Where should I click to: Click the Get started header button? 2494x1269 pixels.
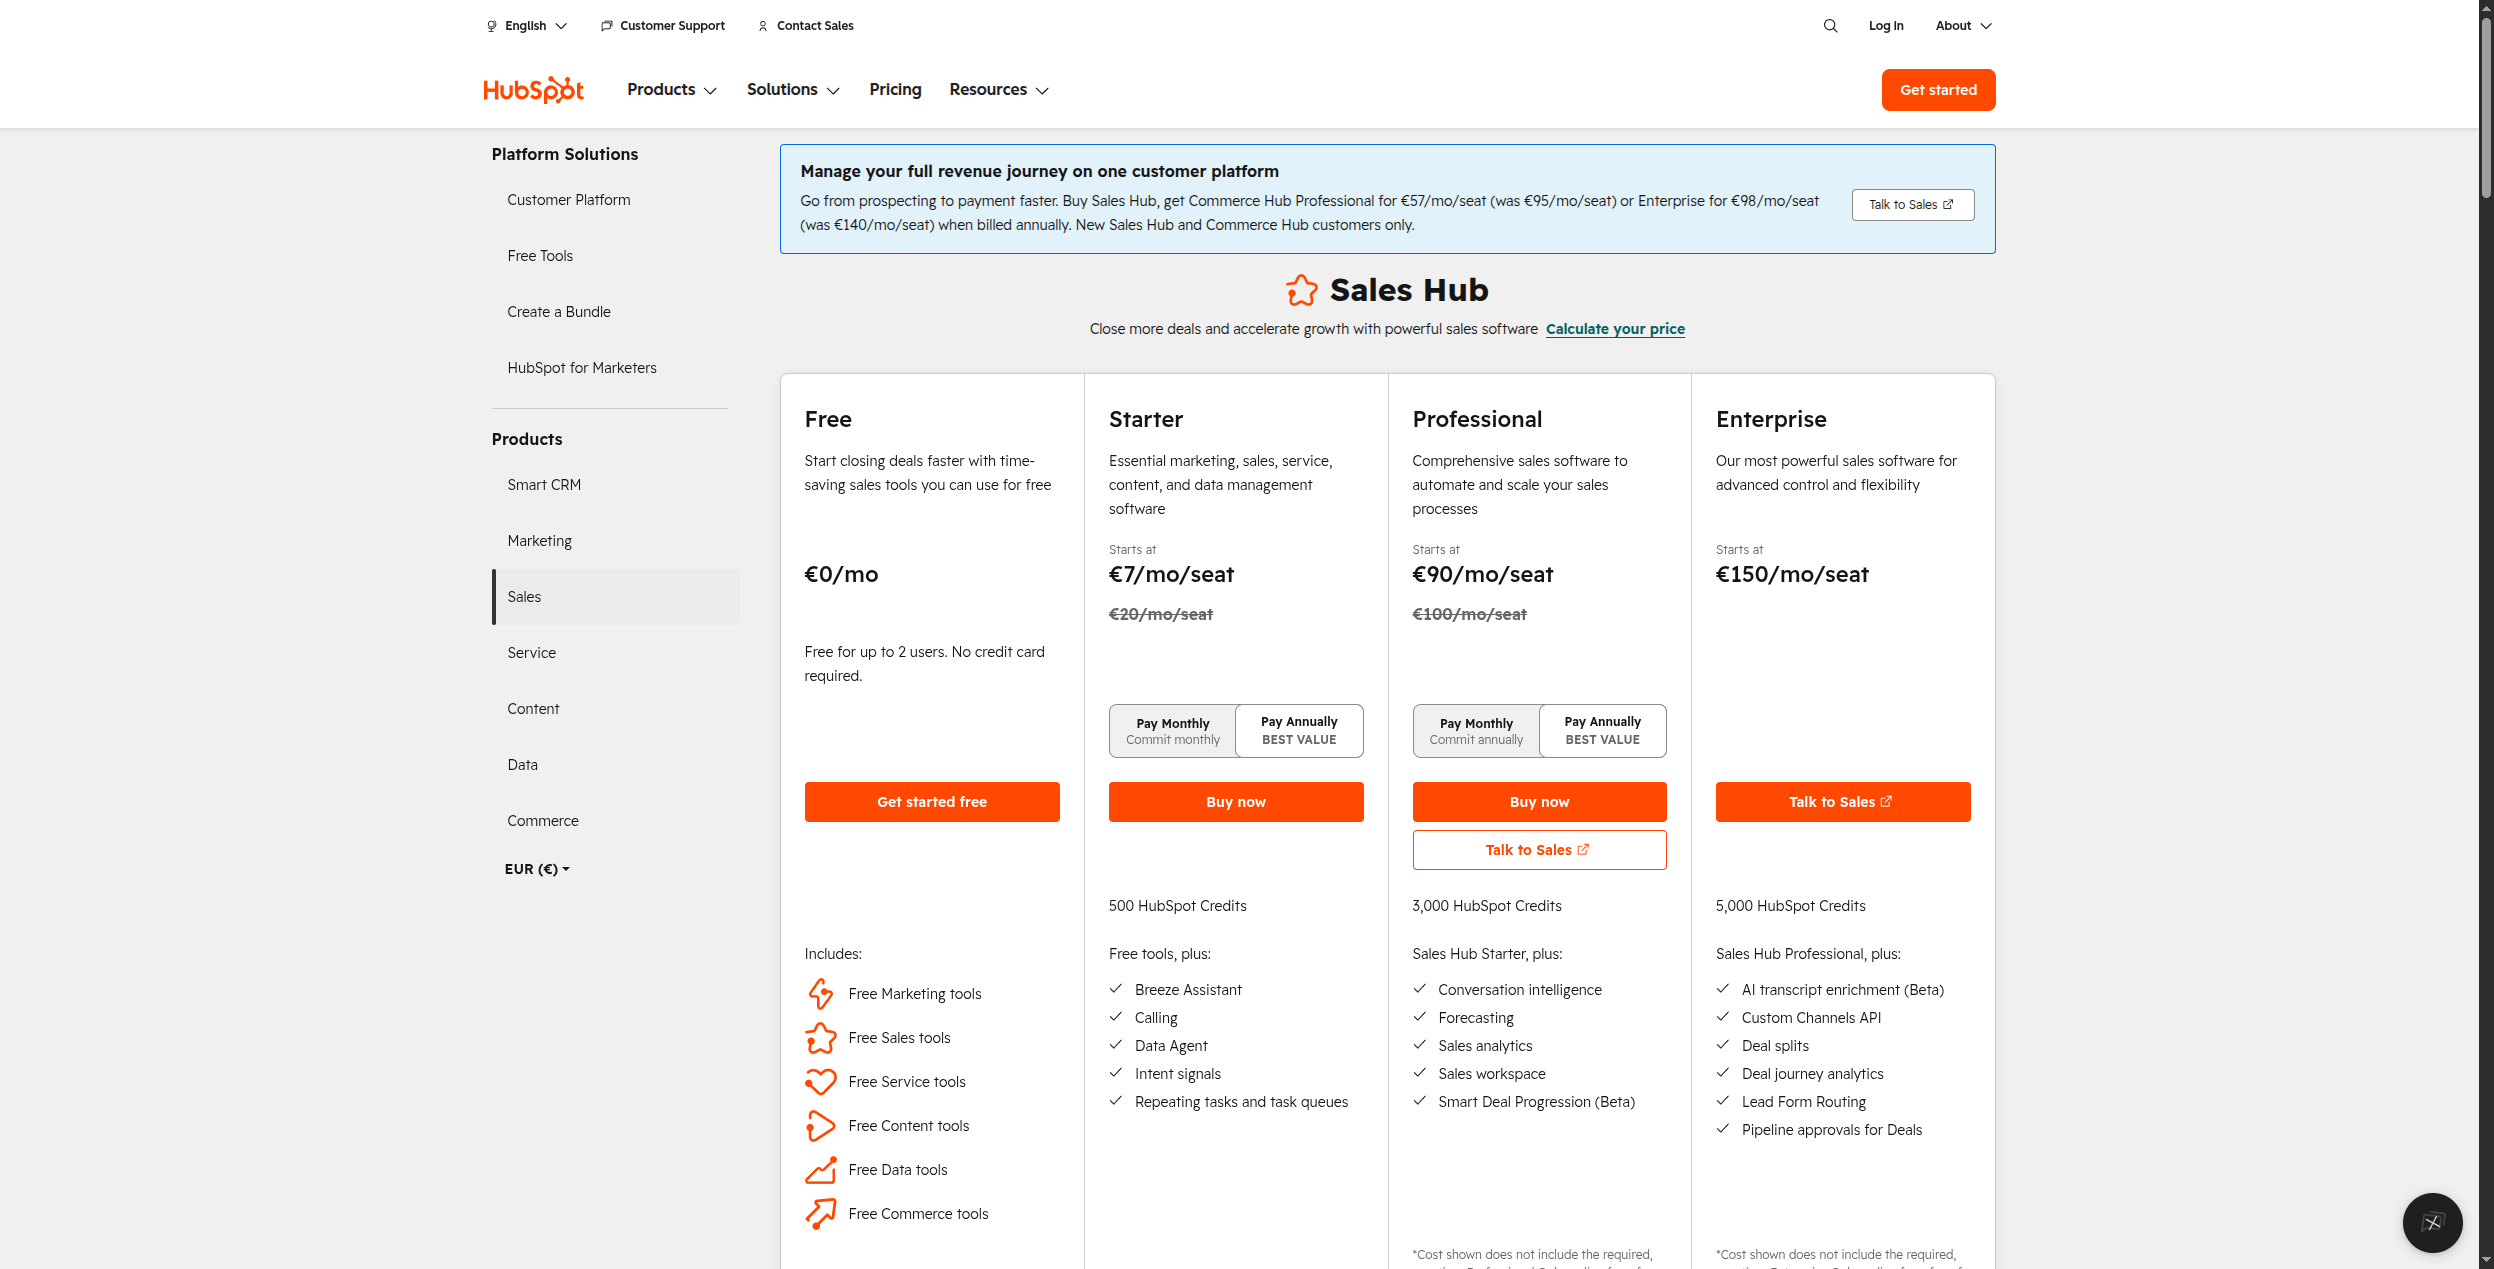pyautogui.click(x=1938, y=90)
